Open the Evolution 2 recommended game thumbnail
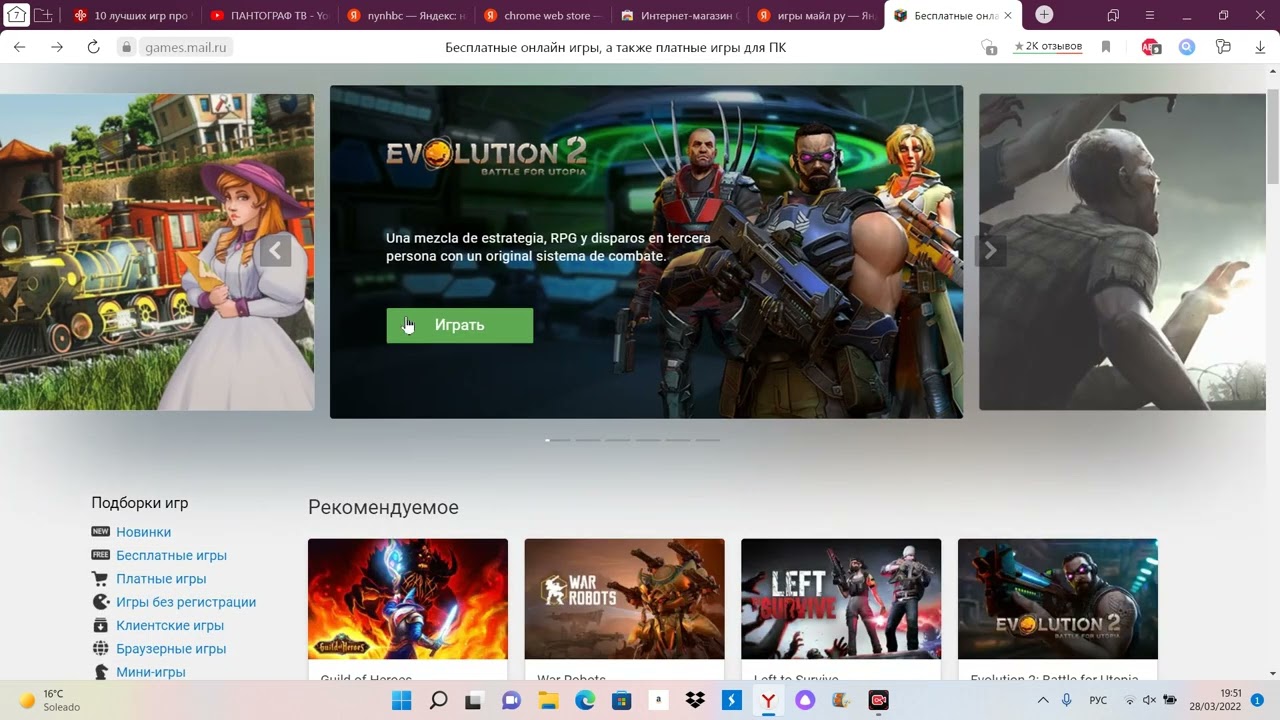The width and height of the screenshot is (1280, 720). pyautogui.click(x=1058, y=598)
